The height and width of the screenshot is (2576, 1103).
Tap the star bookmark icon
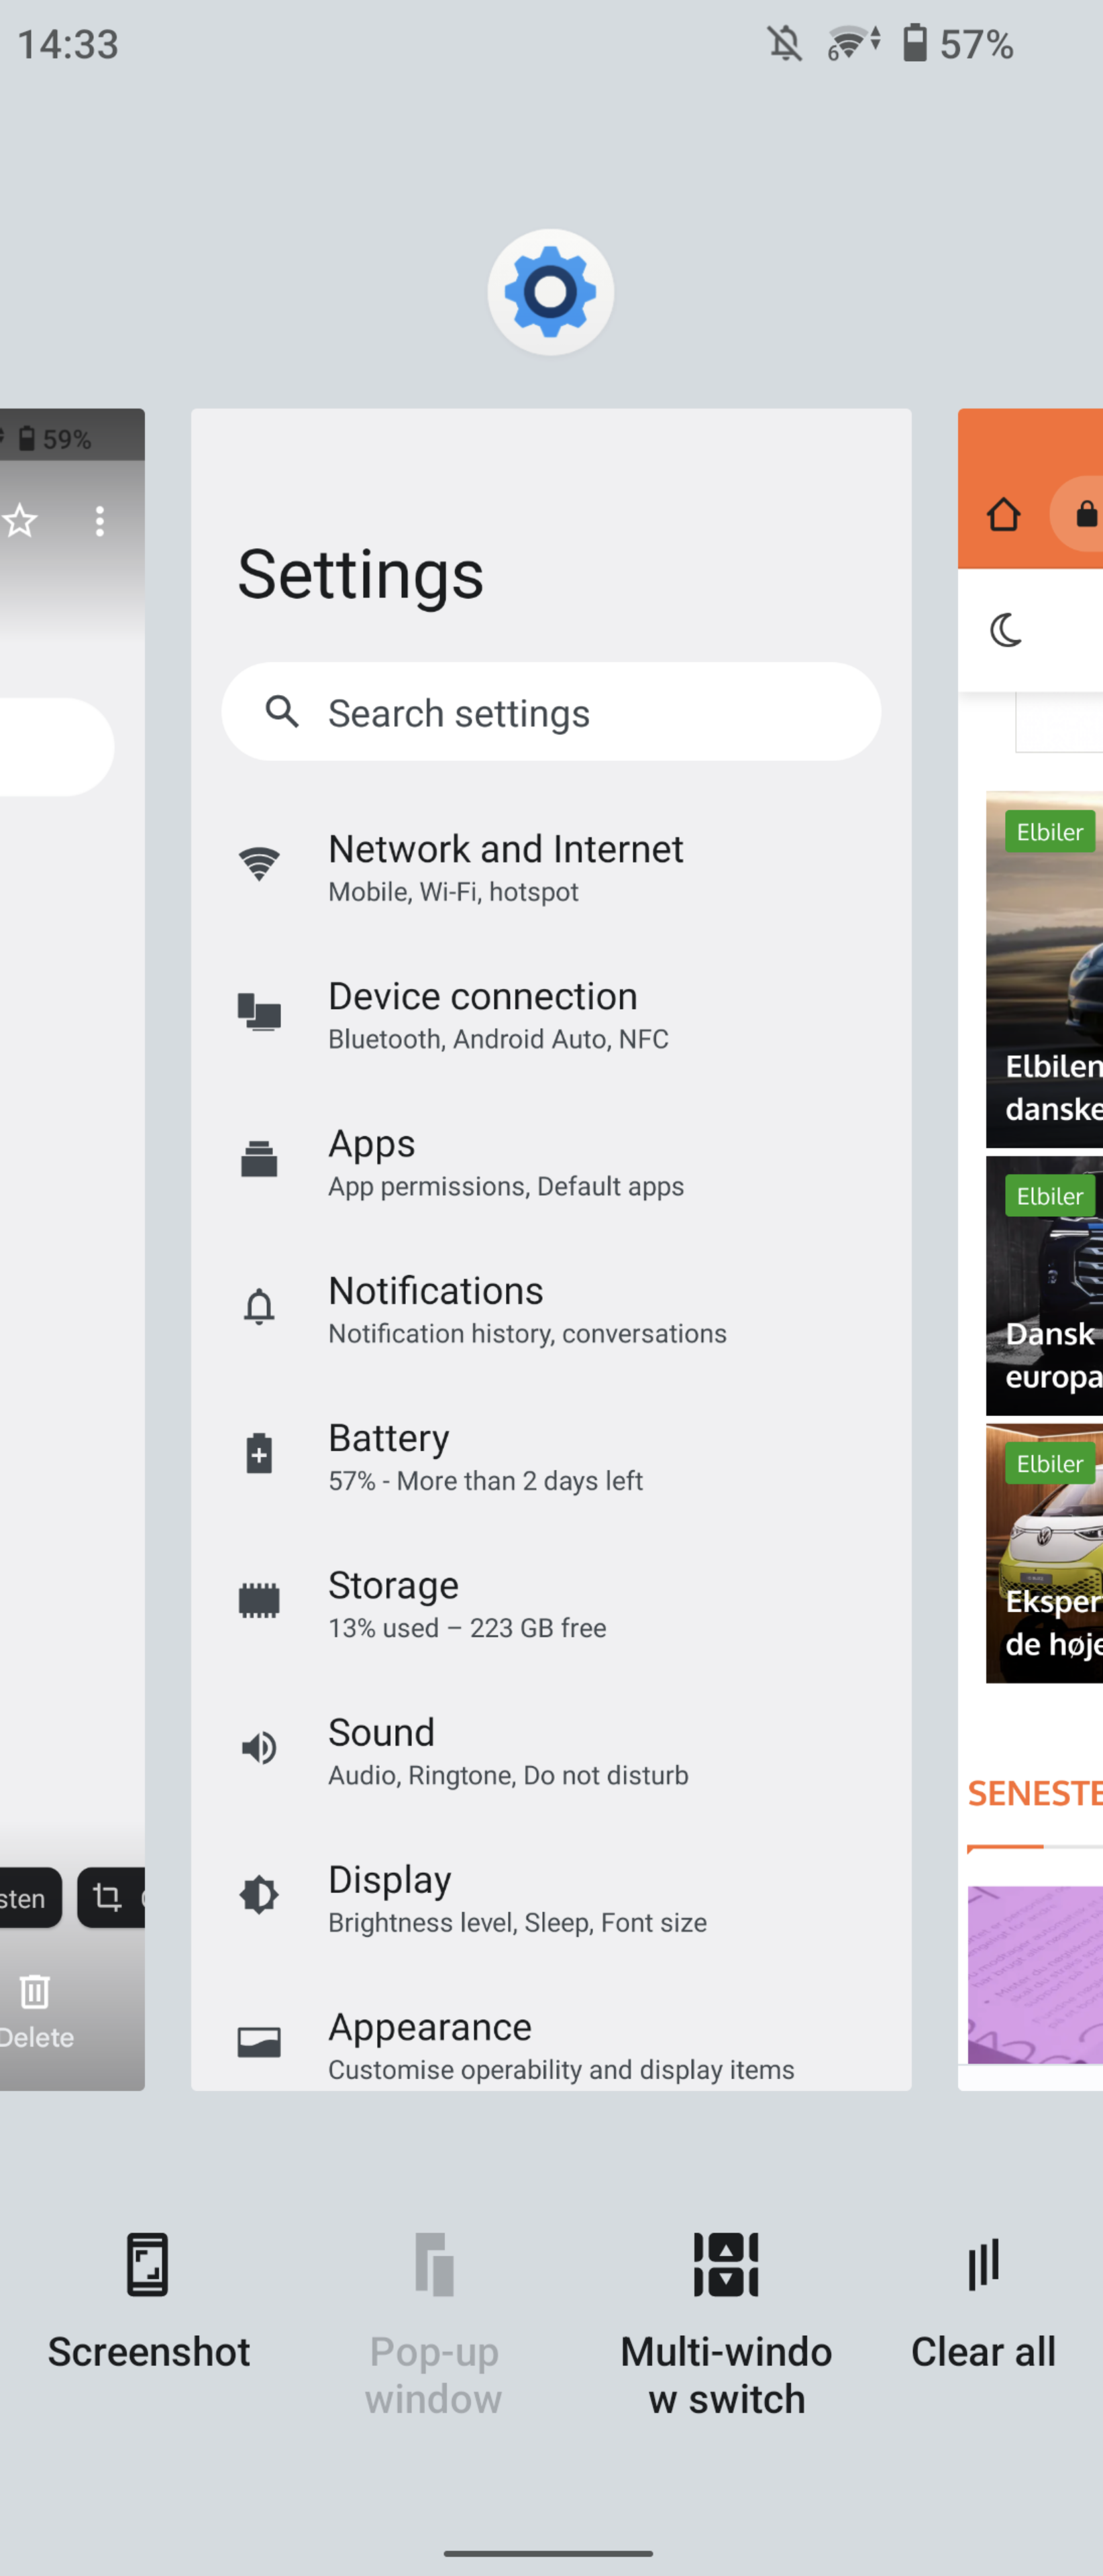pyautogui.click(x=20, y=521)
